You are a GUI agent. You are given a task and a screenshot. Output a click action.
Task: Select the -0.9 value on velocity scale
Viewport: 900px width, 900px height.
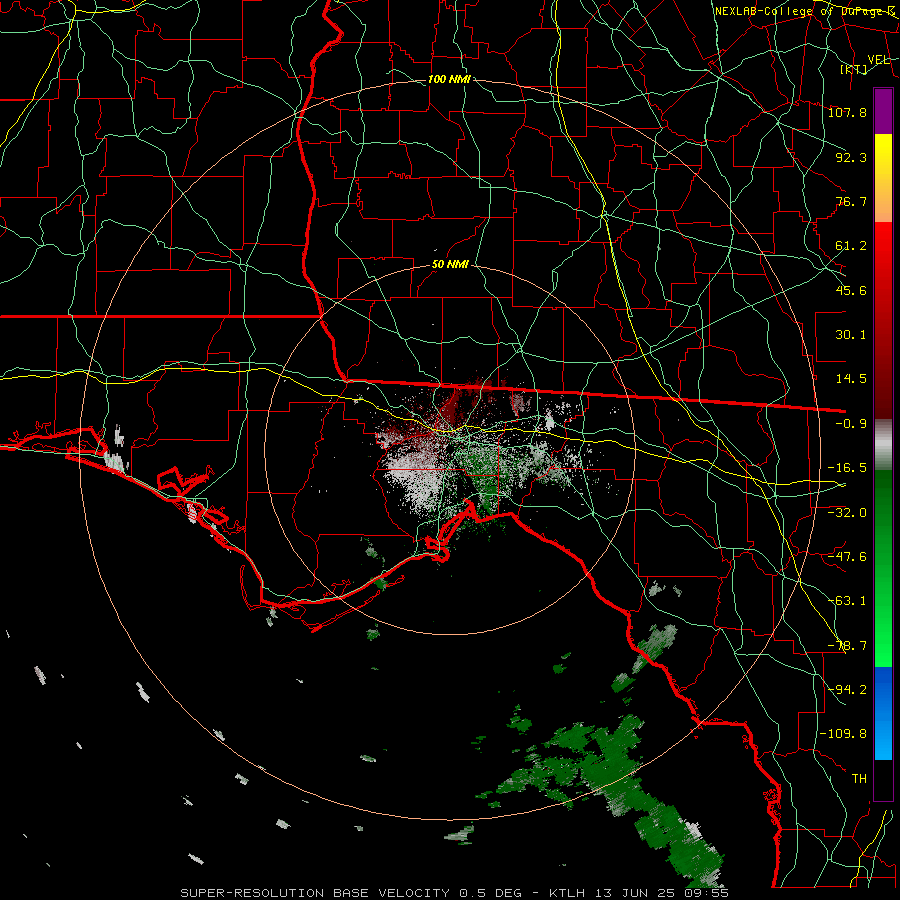click(x=851, y=424)
